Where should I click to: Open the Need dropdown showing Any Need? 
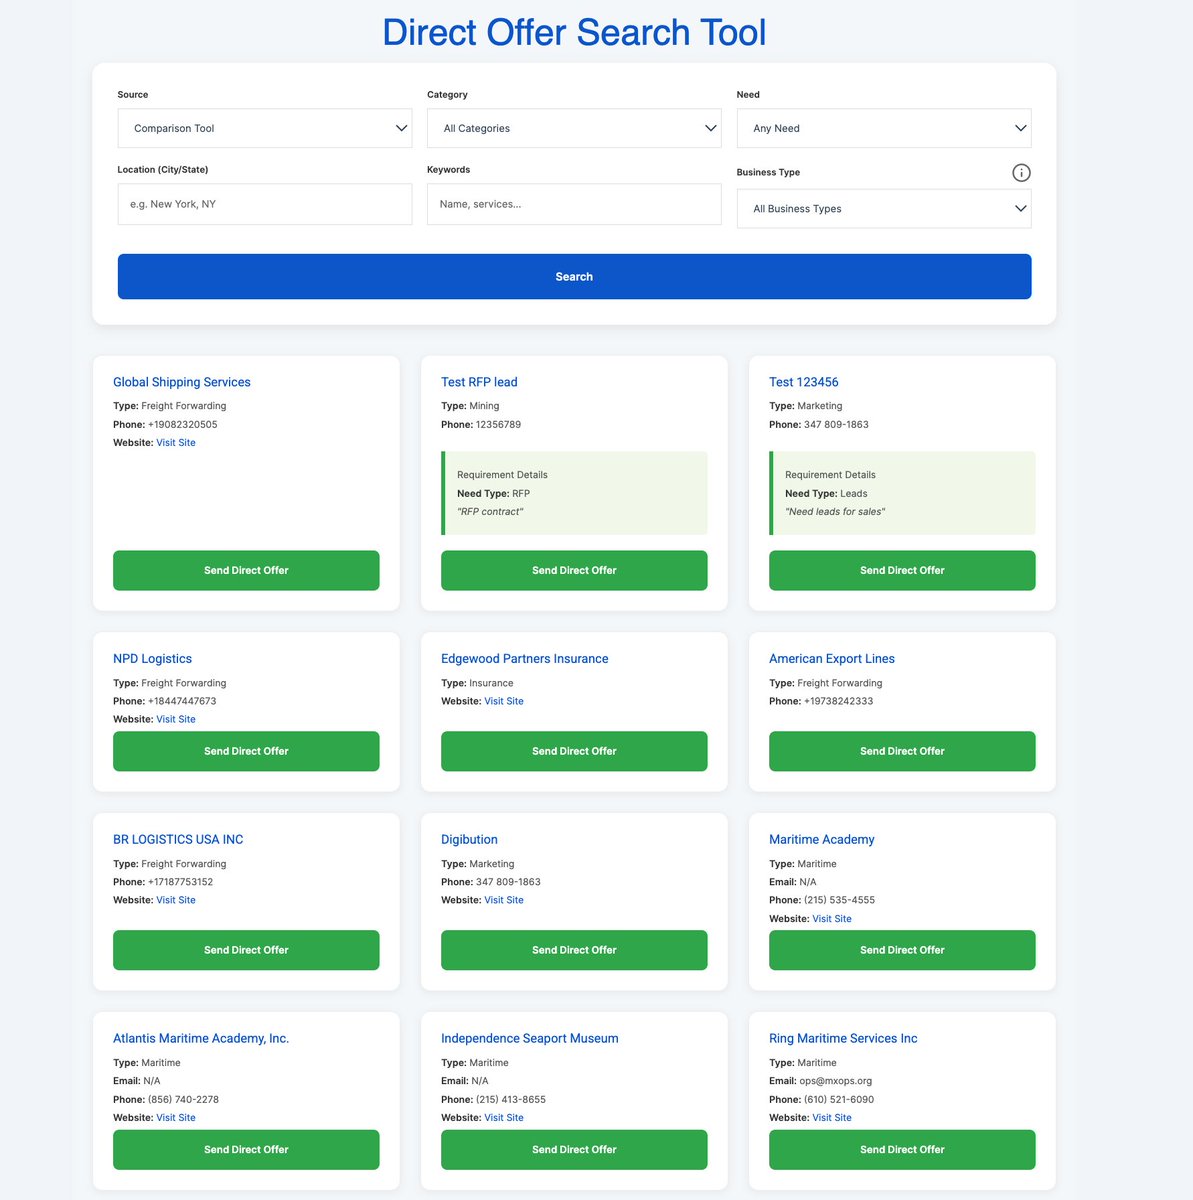(884, 128)
